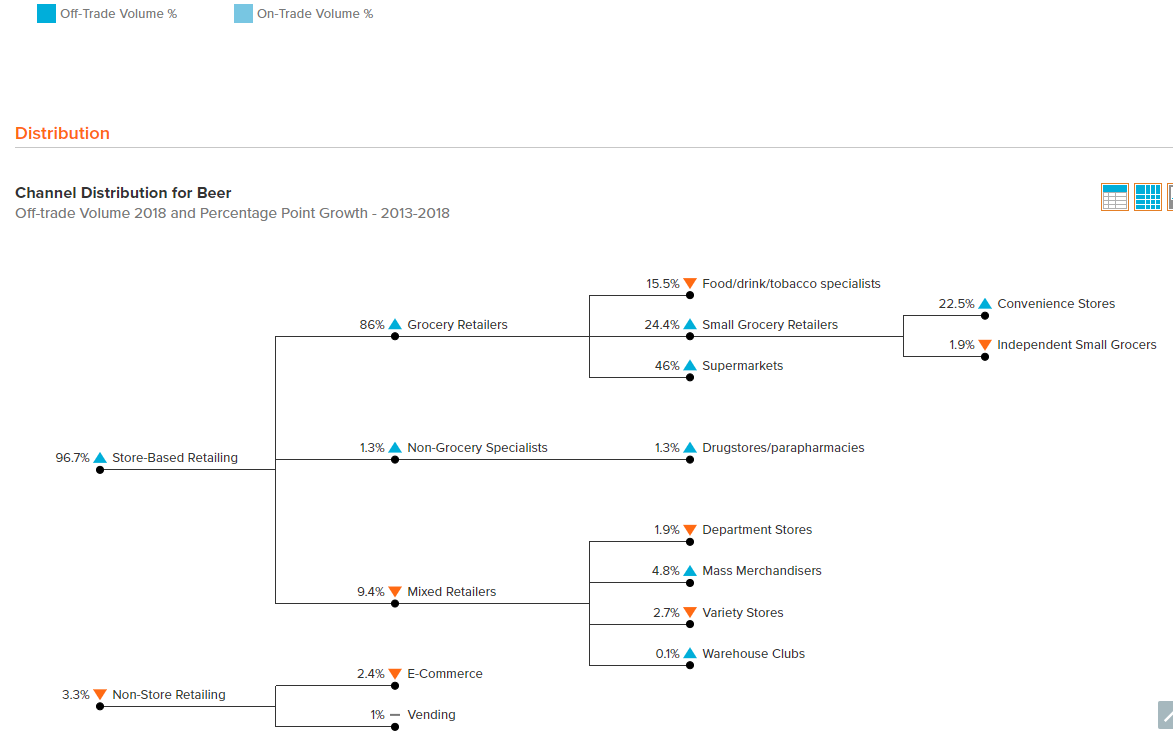Click up arrow beside Convenience Stores
This screenshot has height=744, width=1173.
coord(985,304)
